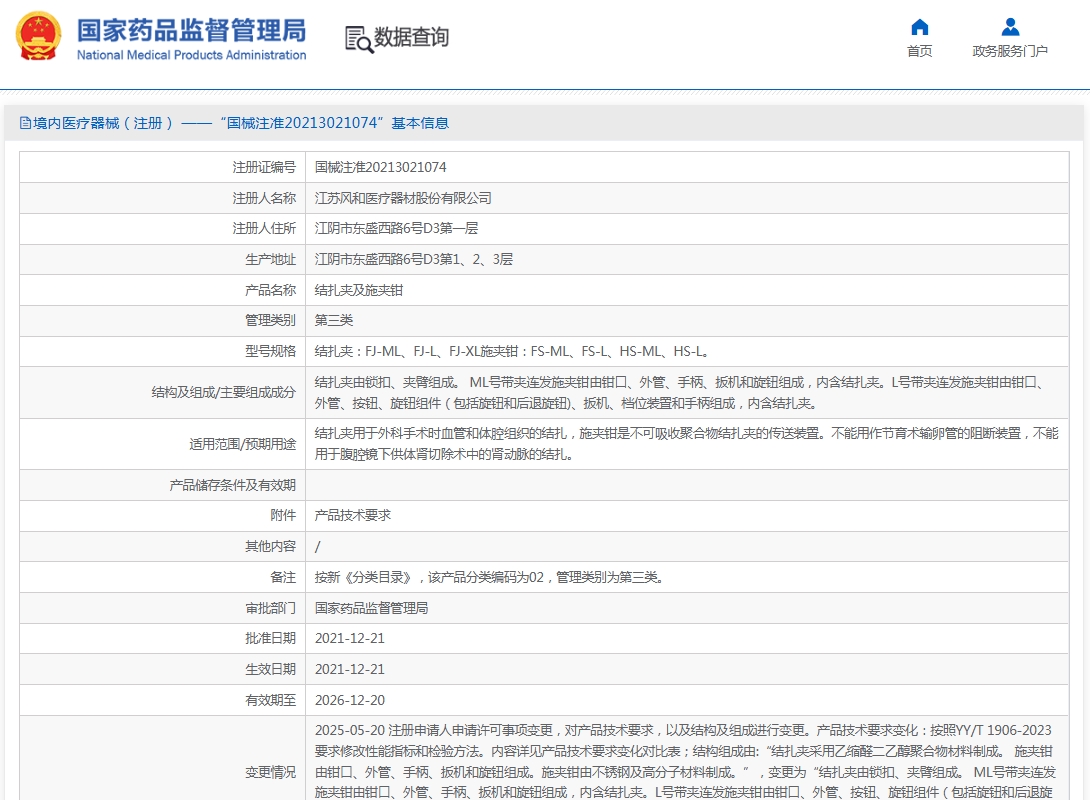The width and height of the screenshot is (1090, 800).
Task: Click the 首页 text label
Action: (919, 51)
